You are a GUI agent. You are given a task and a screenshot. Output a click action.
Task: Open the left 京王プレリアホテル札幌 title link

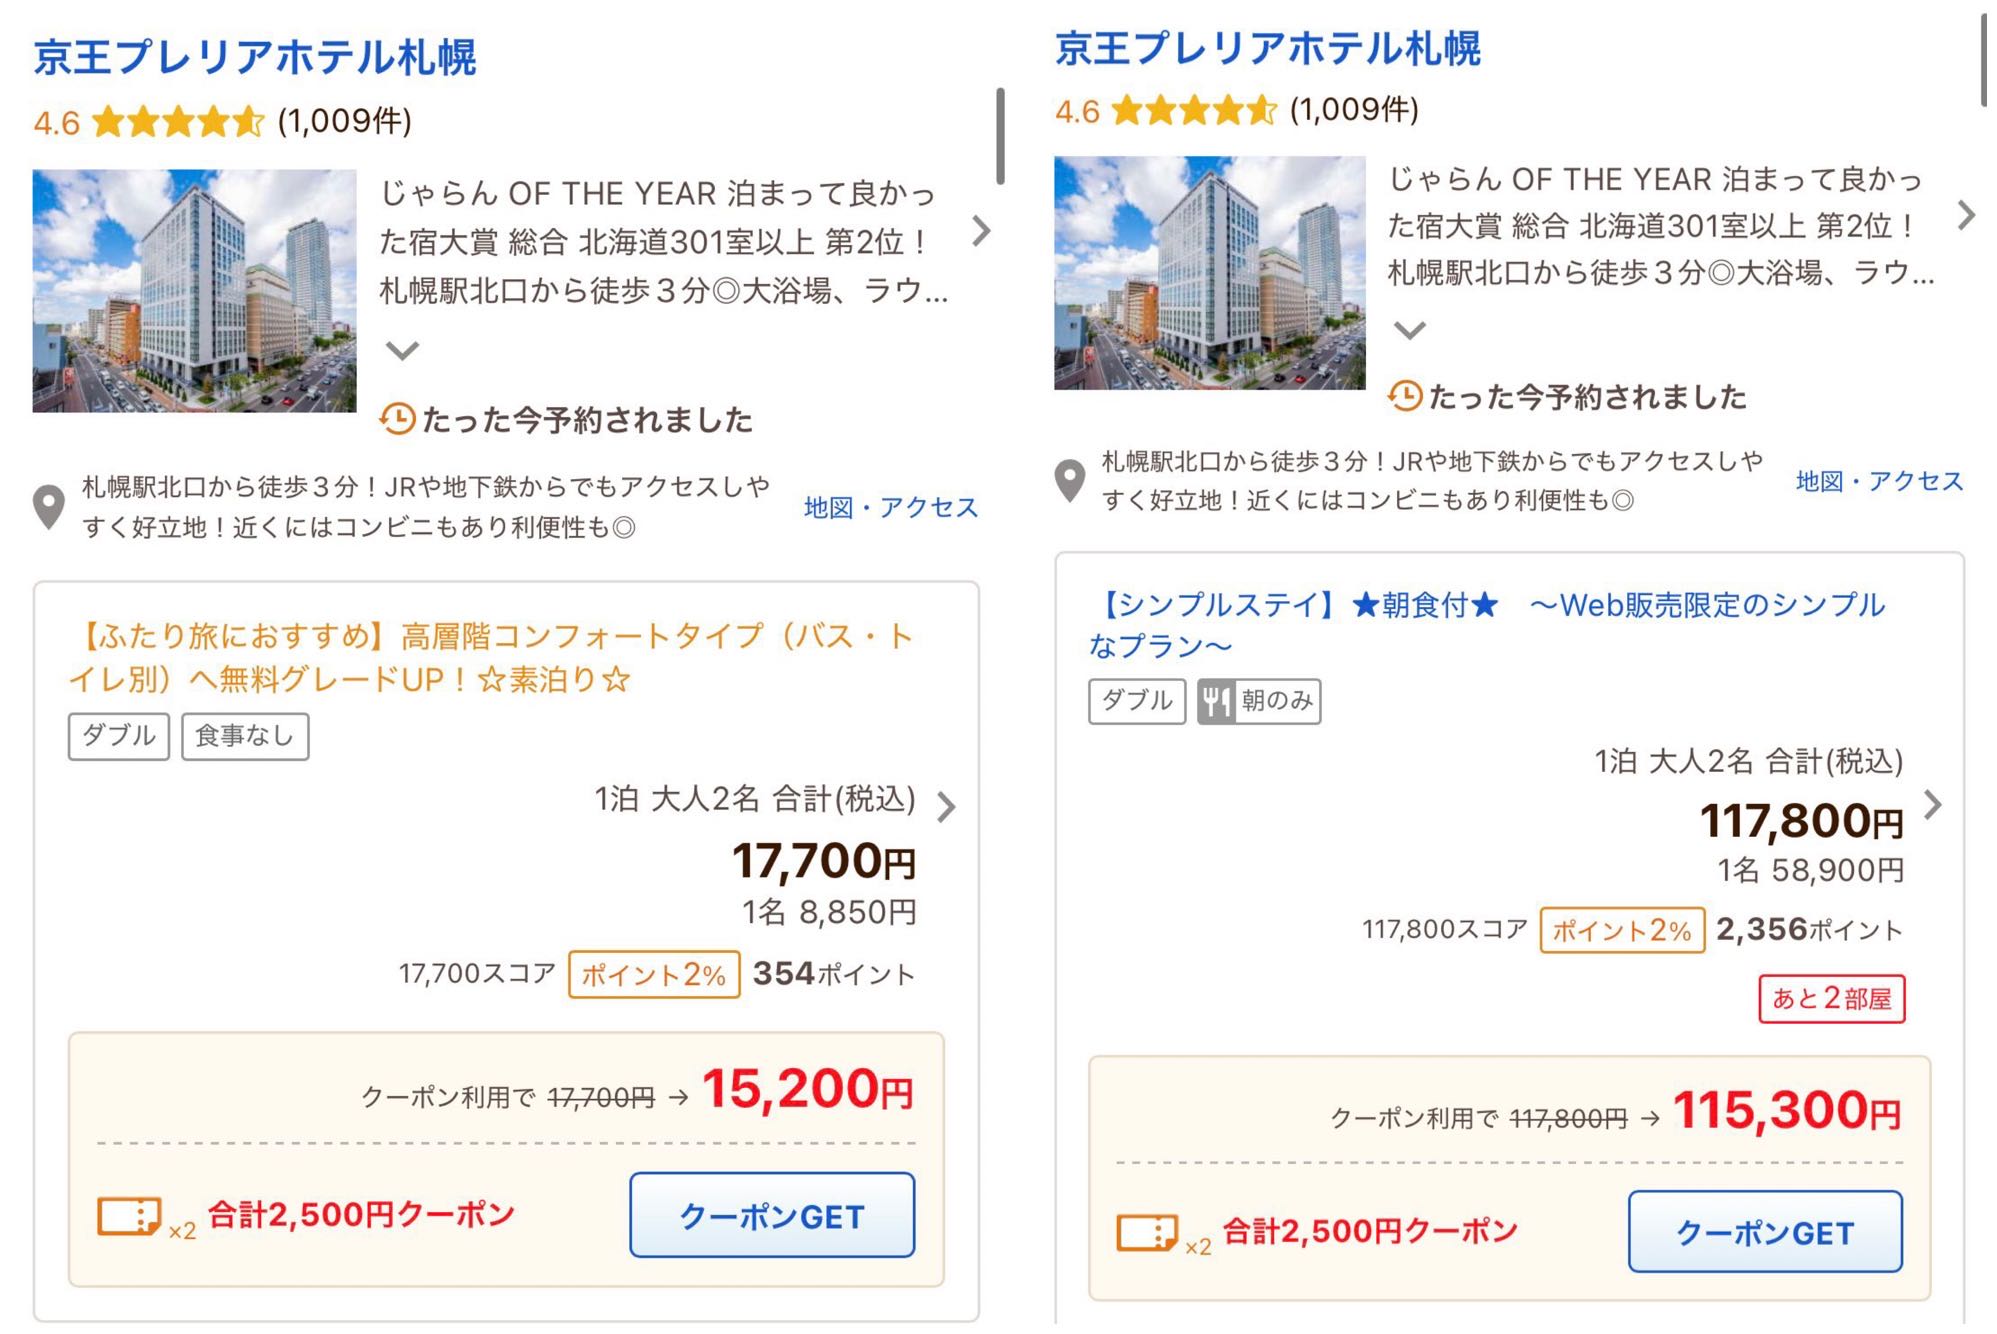pyautogui.click(x=255, y=57)
